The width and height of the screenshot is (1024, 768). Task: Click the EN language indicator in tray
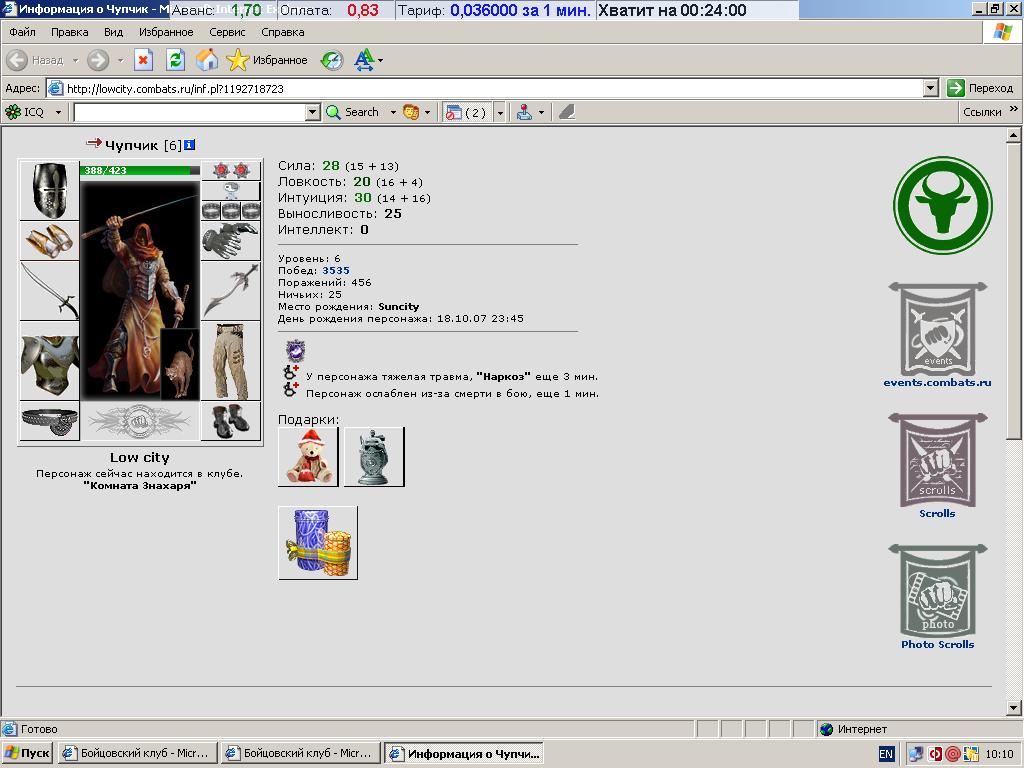pos(886,754)
